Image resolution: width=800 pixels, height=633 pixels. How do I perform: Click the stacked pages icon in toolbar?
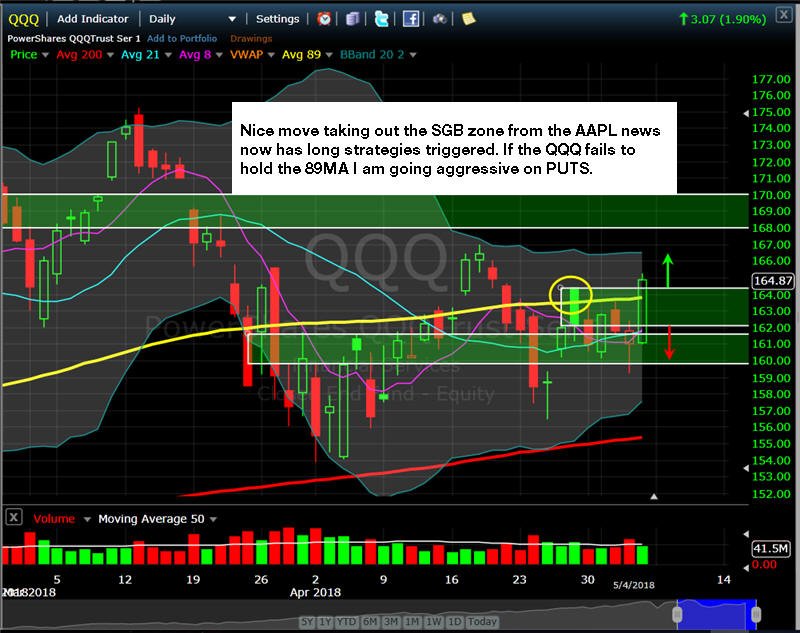(353, 19)
